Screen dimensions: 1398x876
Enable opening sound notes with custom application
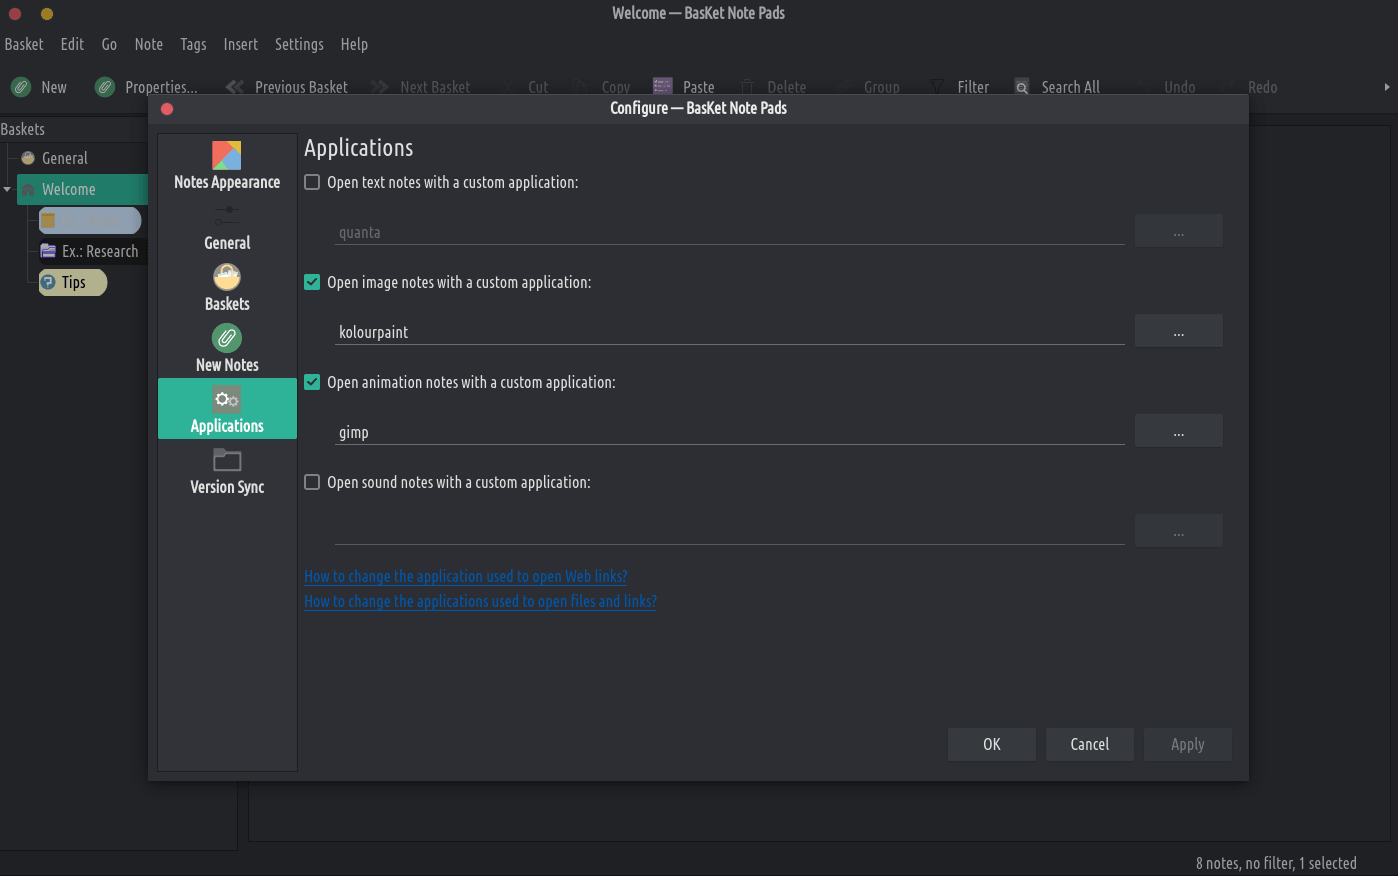click(312, 482)
